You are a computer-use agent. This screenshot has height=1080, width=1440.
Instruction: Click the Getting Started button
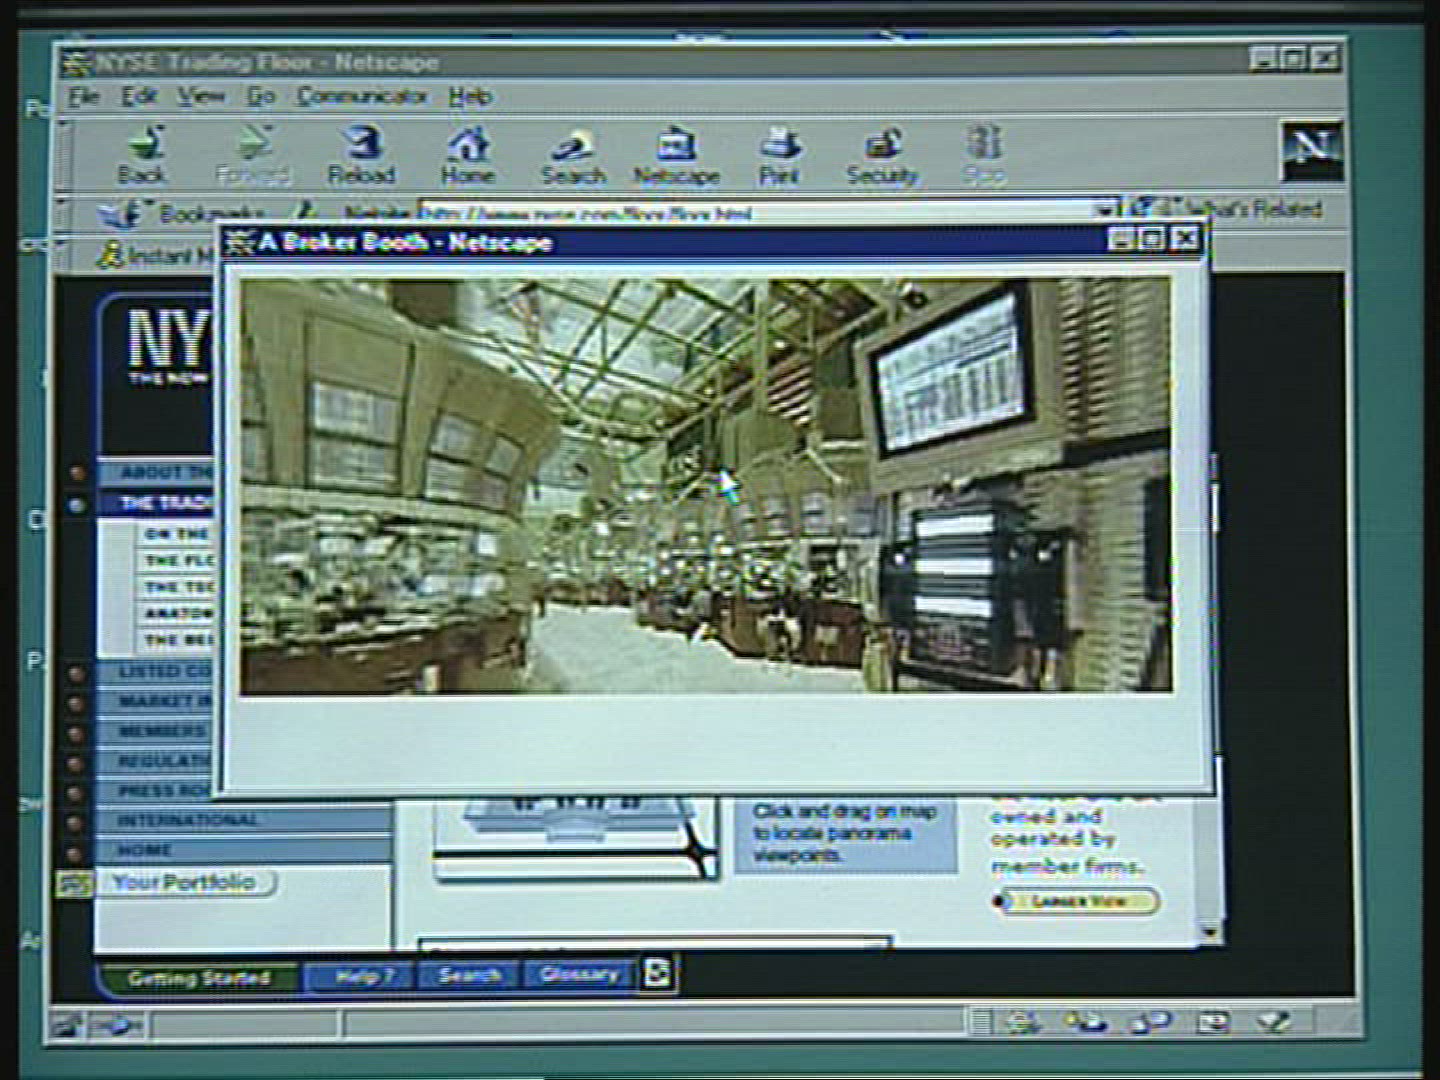[198, 977]
